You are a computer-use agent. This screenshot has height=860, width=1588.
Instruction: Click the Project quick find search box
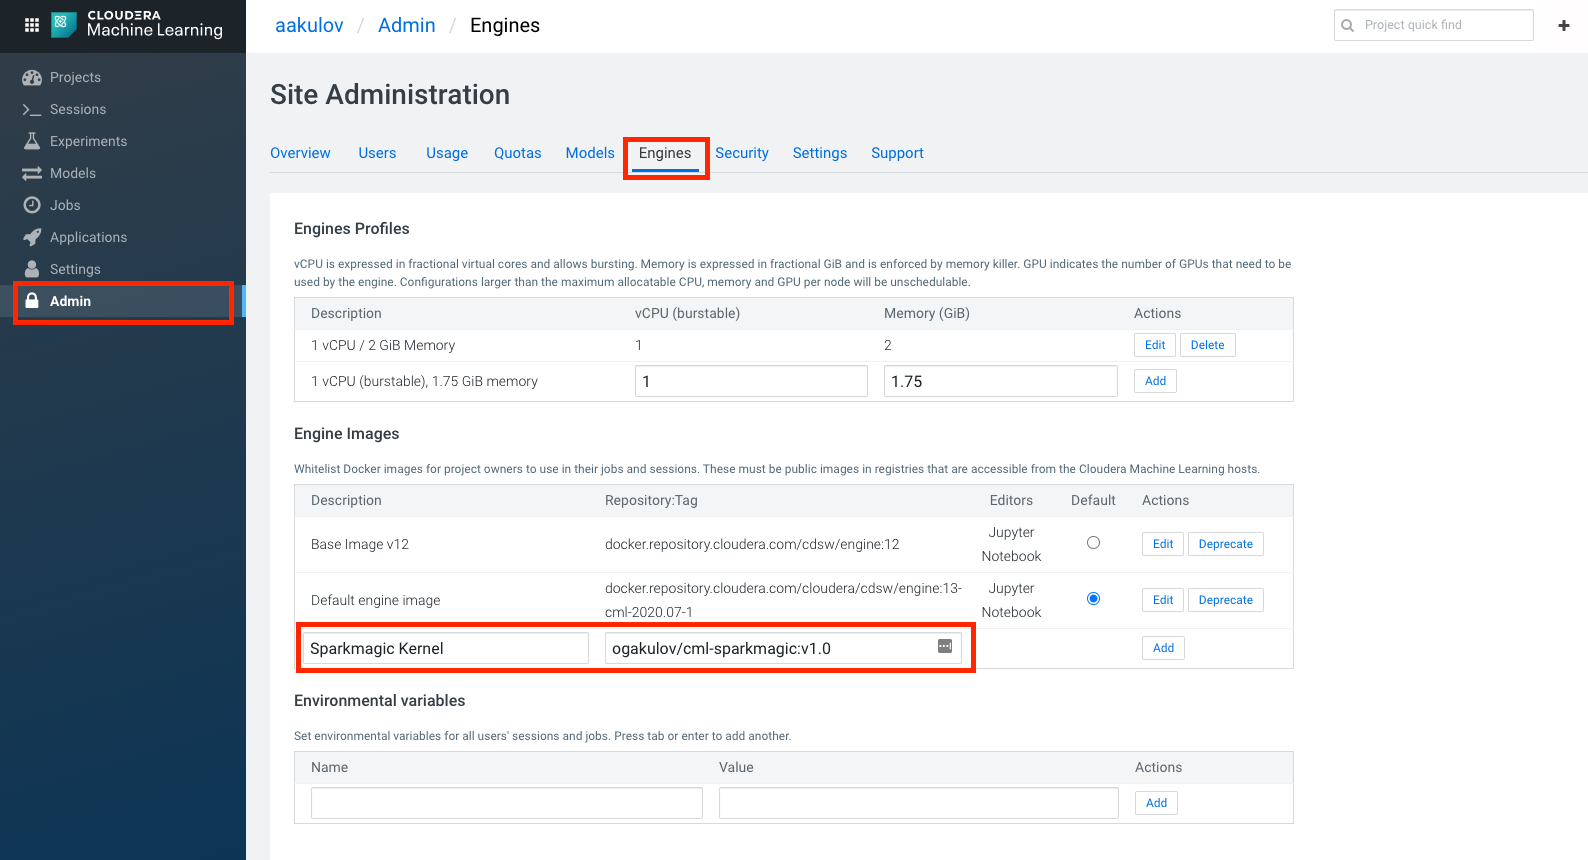click(x=1440, y=25)
